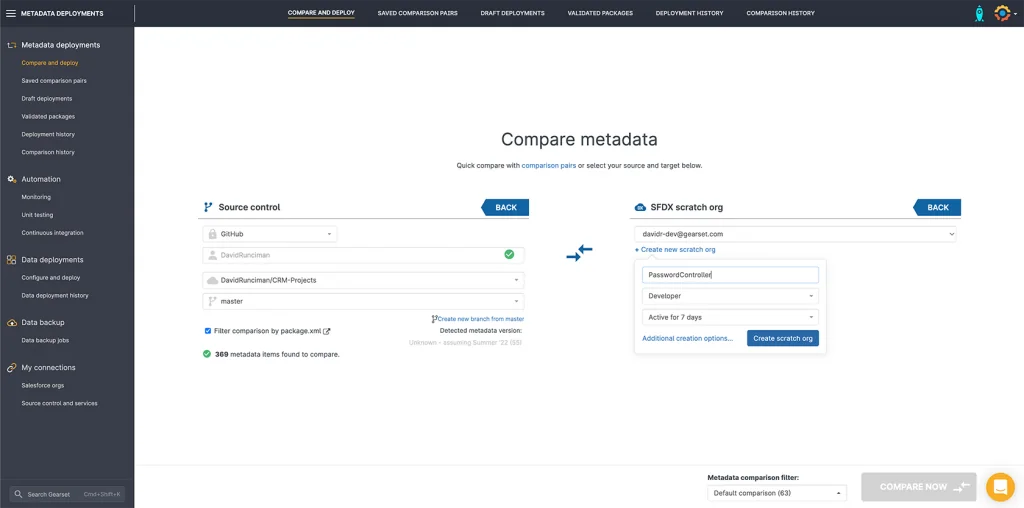Open the davidr-dev@gearset.com org dropdown
The width and height of the screenshot is (1024, 508).
click(795, 234)
